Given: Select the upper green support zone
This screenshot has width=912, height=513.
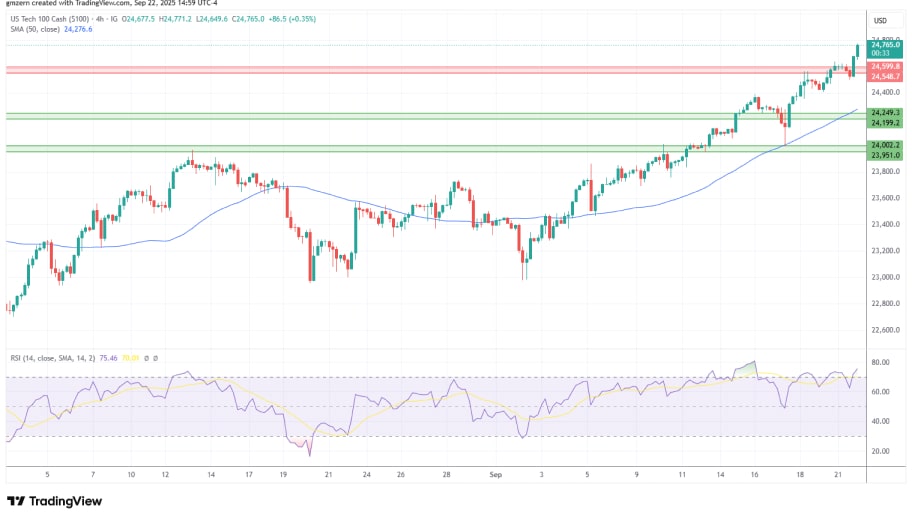Looking at the screenshot, I should click(x=400, y=116).
